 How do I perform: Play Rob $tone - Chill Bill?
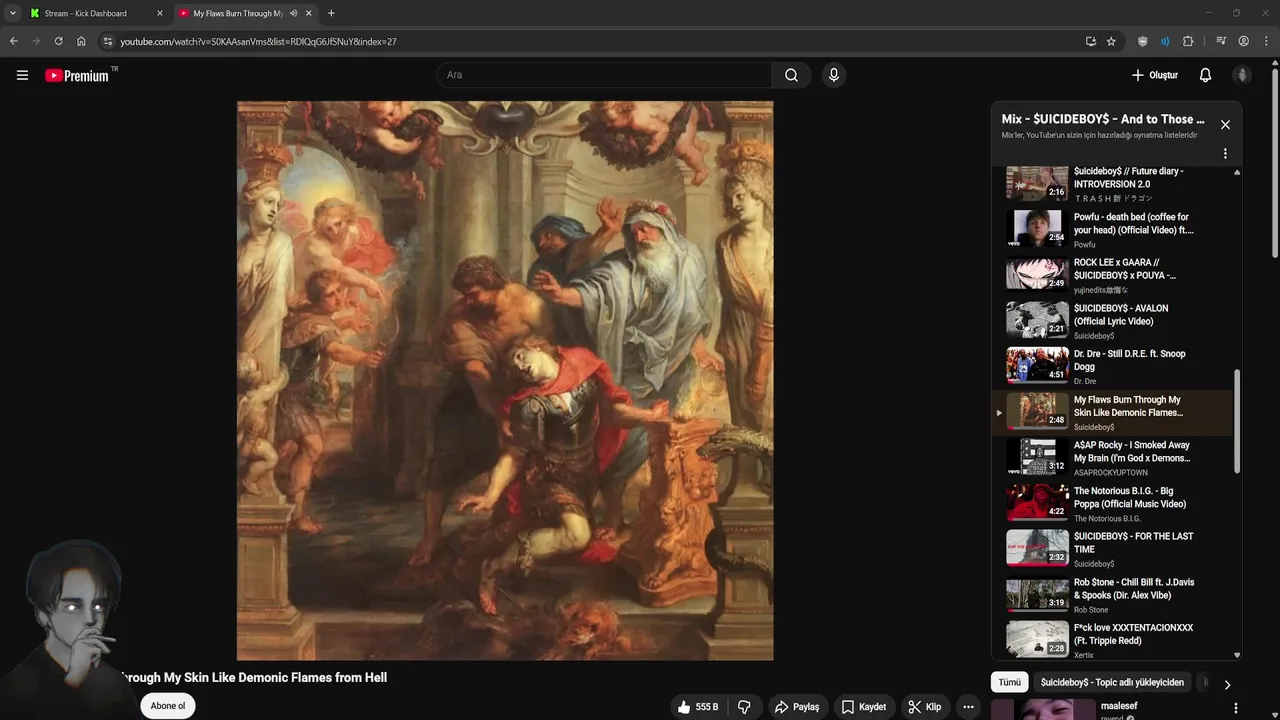(1112, 595)
